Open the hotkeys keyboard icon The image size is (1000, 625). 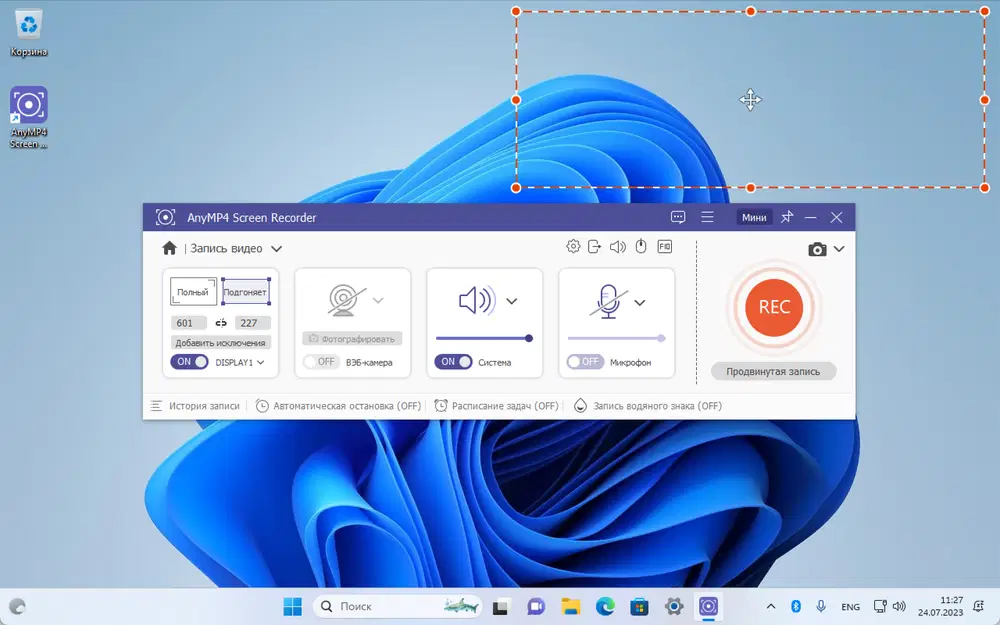(x=664, y=247)
